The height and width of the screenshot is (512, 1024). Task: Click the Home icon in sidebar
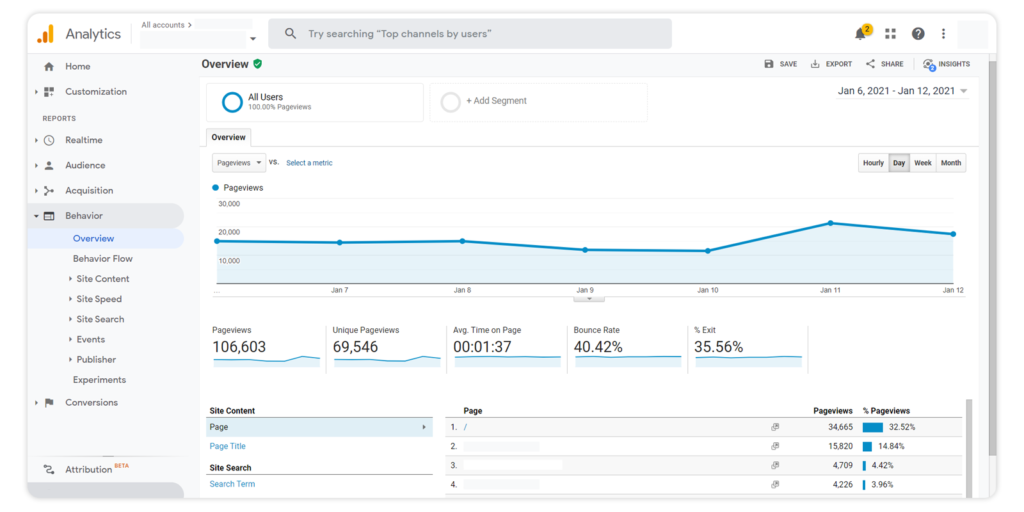point(49,67)
